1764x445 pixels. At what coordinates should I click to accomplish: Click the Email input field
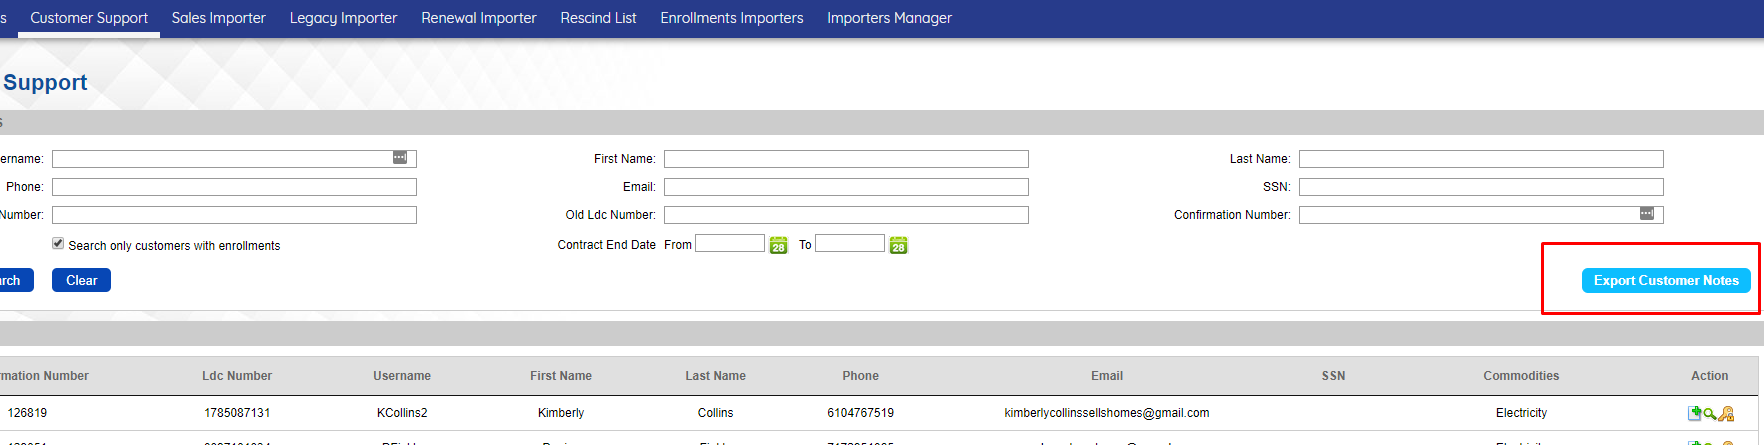[x=846, y=187]
